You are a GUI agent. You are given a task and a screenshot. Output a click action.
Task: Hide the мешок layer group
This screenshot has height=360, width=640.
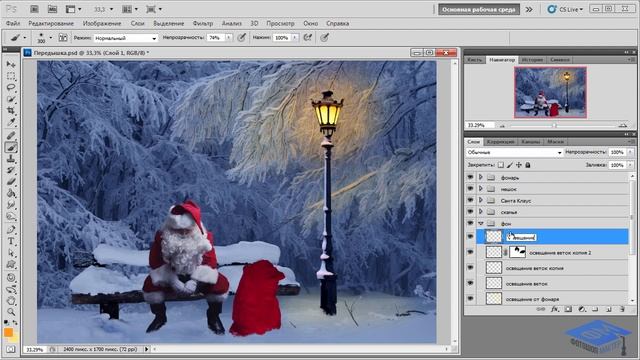click(470, 189)
